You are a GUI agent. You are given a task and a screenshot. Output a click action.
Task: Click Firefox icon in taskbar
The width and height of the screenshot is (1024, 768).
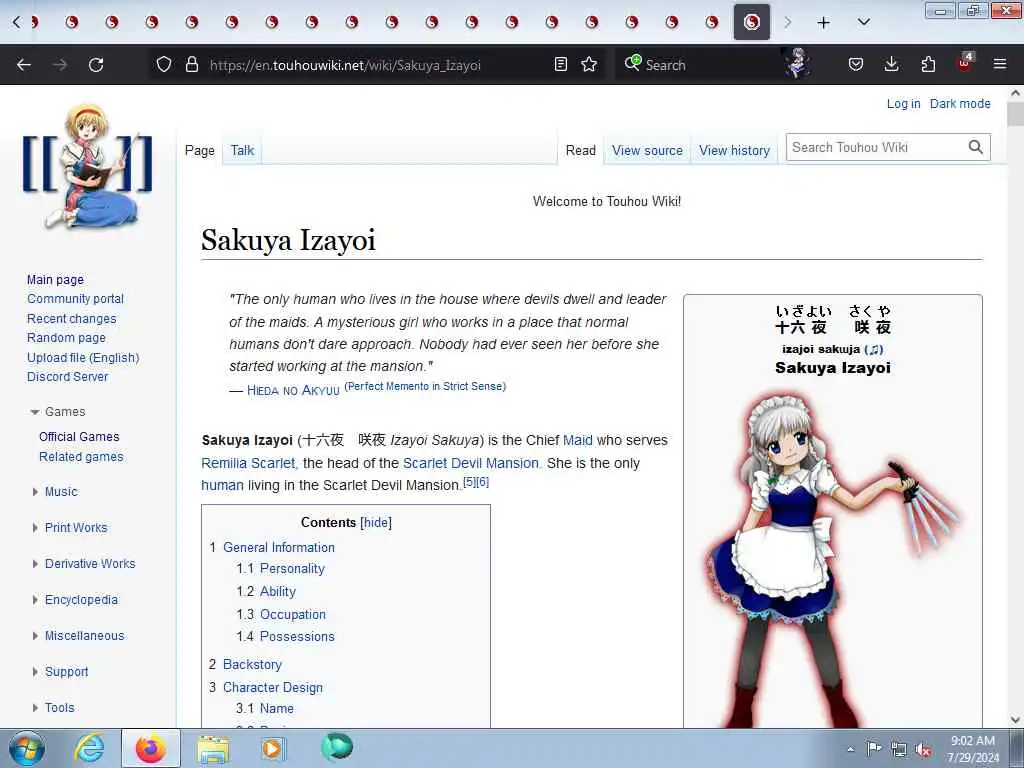150,748
